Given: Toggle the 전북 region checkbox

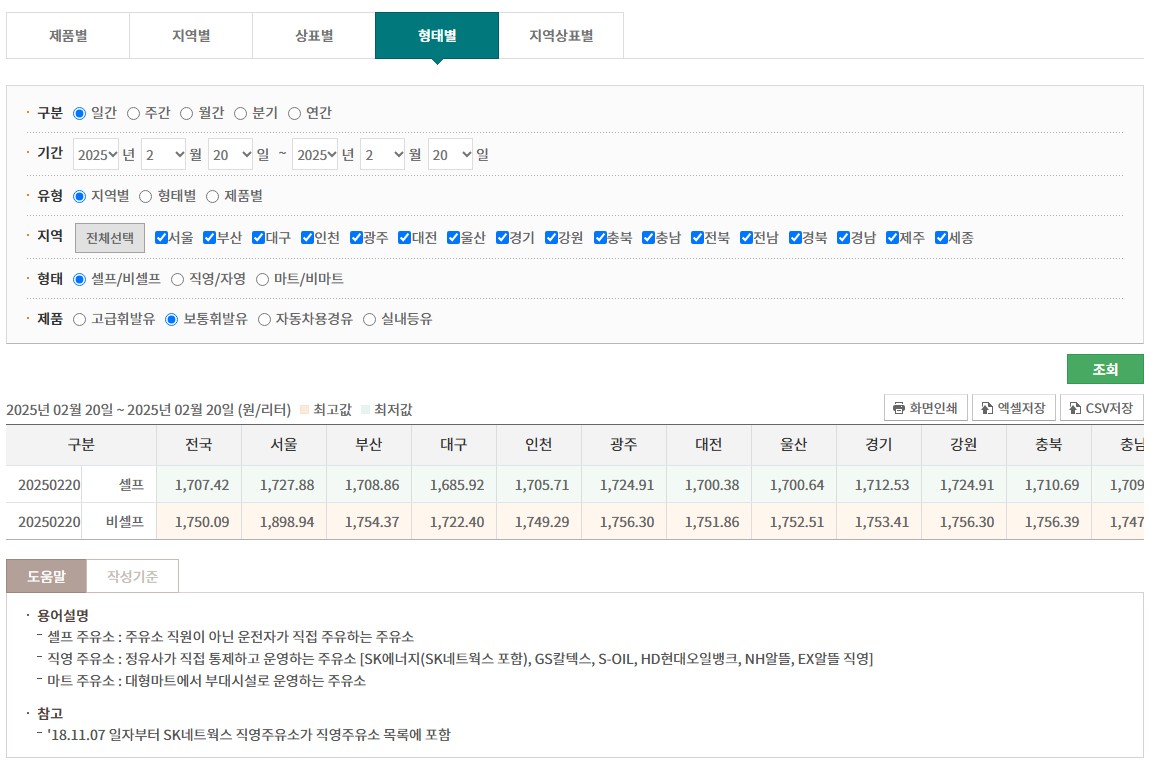Looking at the screenshot, I should [x=697, y=238].
